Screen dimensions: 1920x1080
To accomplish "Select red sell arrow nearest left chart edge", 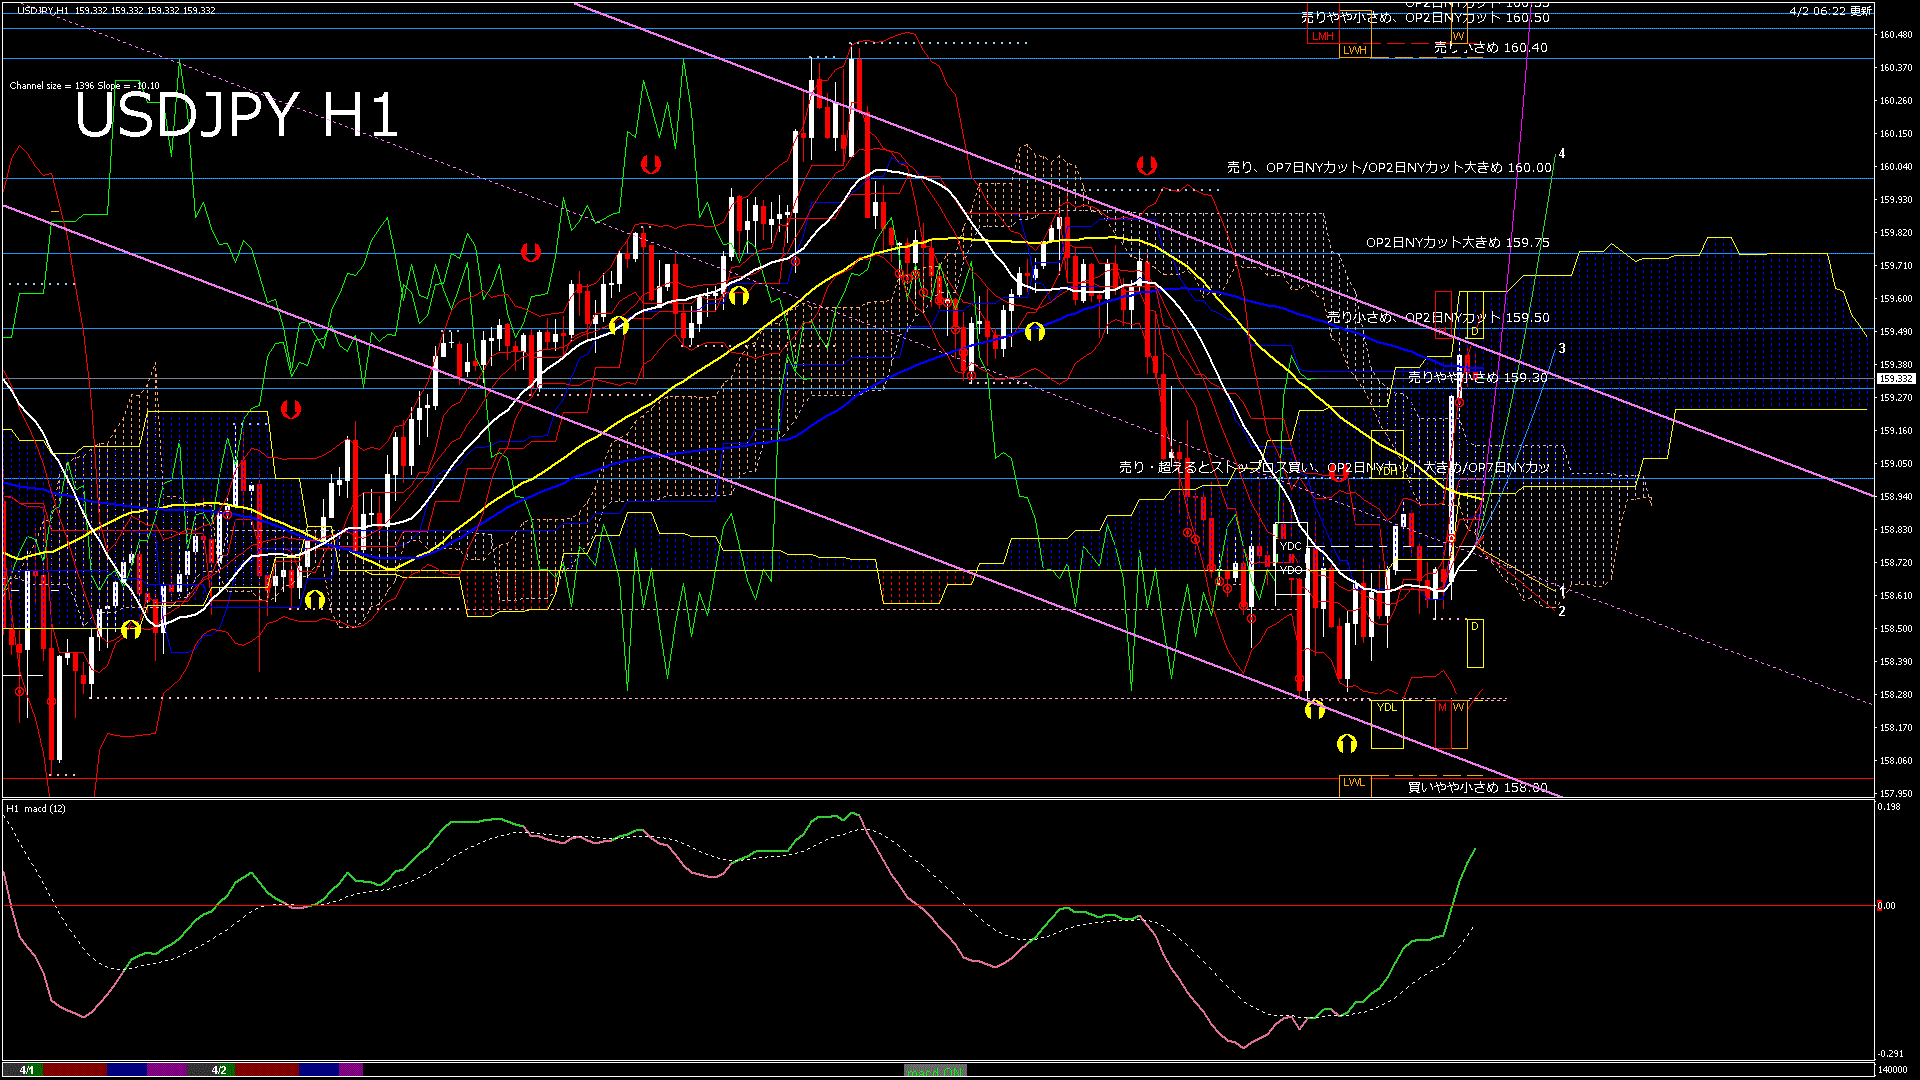I will point(291,409).
